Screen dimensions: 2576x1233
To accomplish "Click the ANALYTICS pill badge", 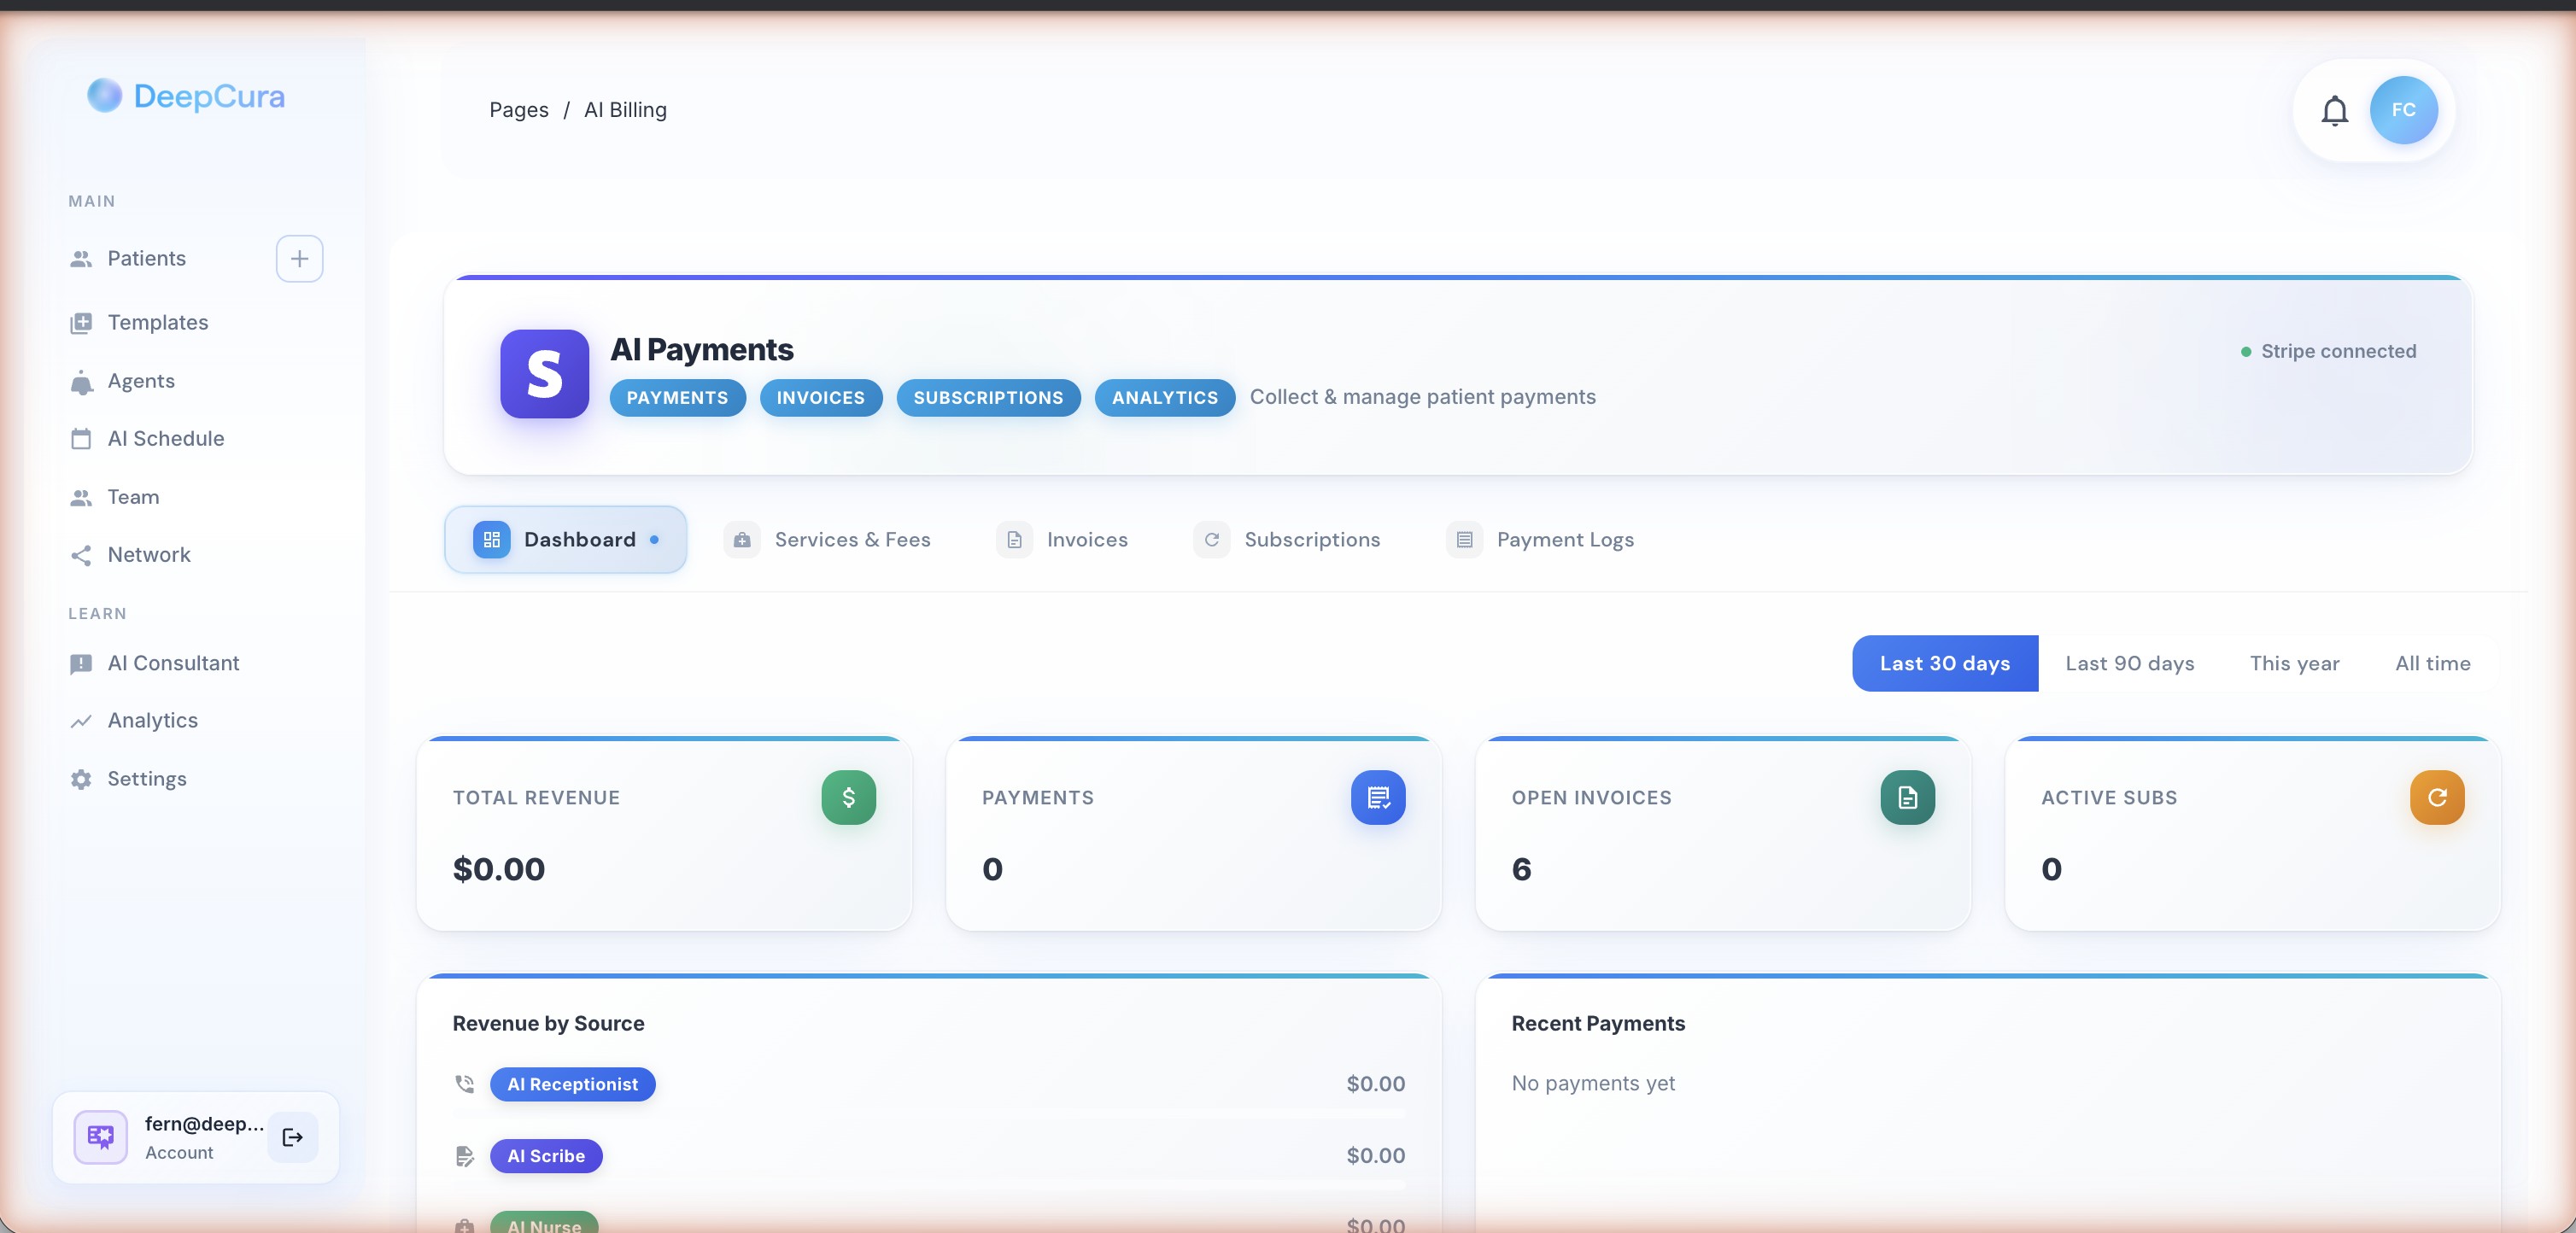I will coord(1164,398).
